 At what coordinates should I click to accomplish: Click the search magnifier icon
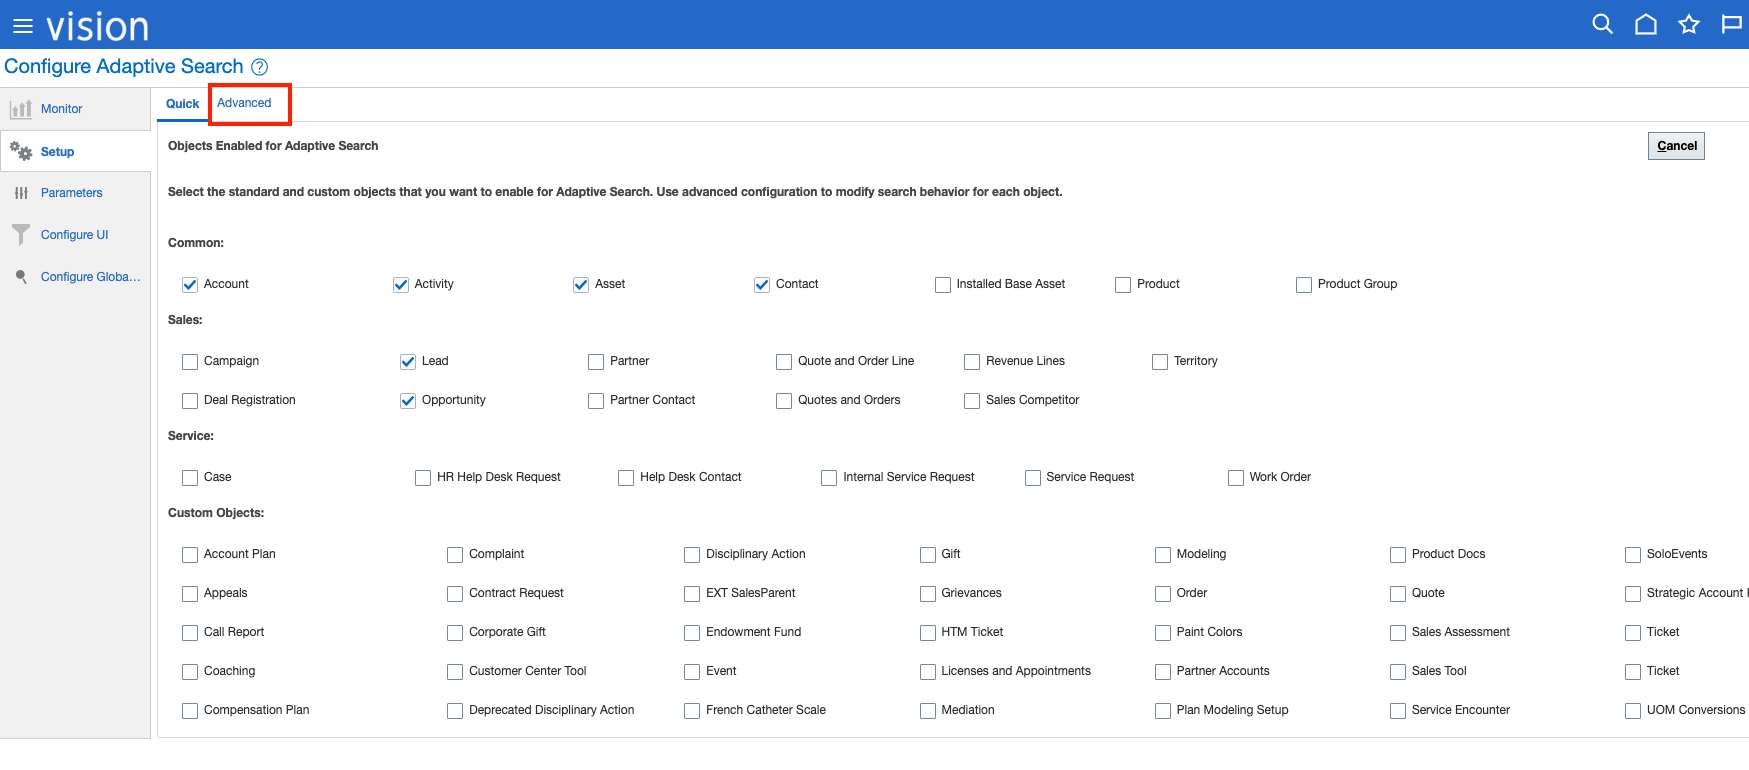(x=1602, y=25)
